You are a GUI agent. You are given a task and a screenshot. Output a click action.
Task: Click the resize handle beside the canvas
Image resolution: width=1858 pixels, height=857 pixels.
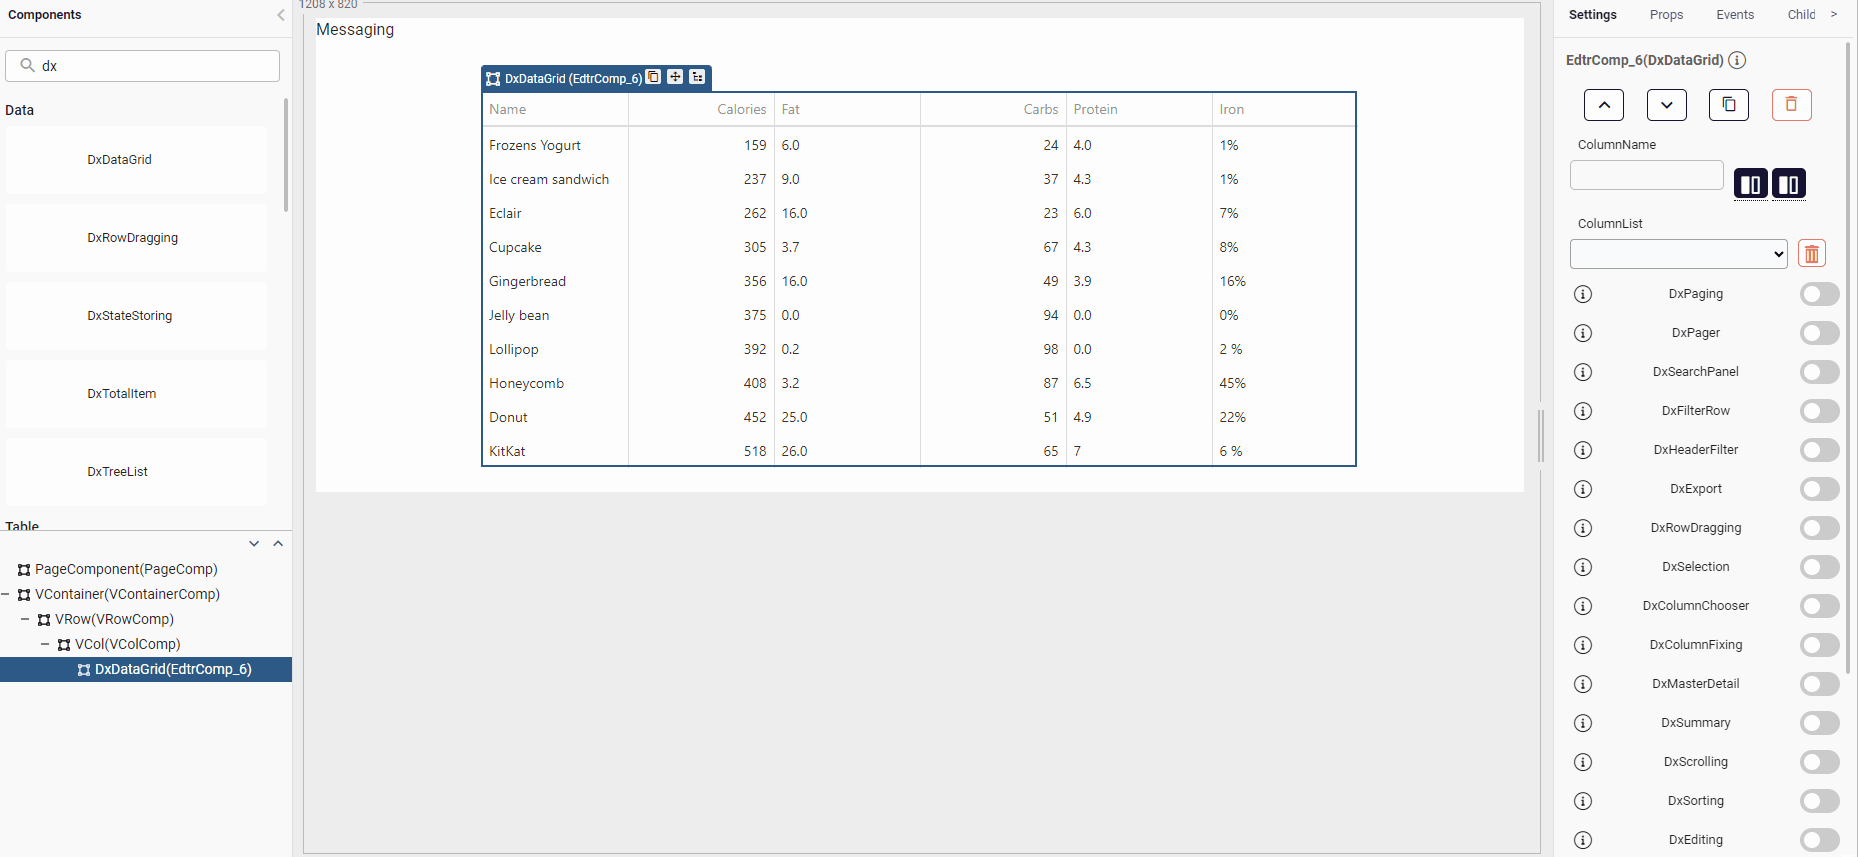click(1541, 436)
